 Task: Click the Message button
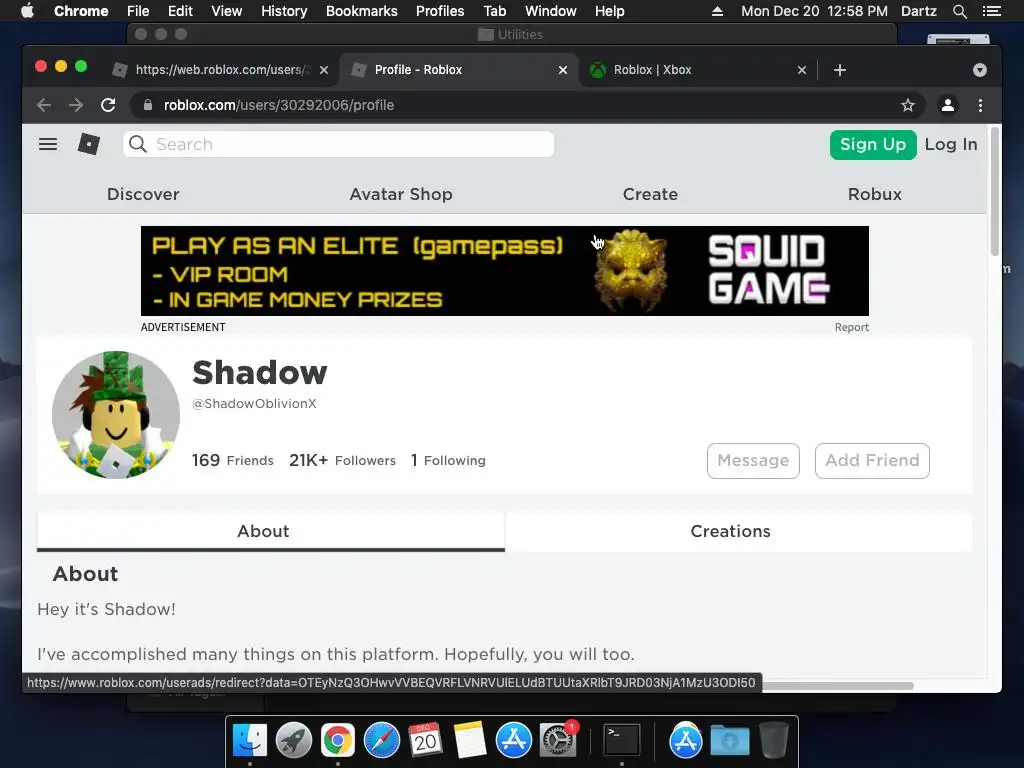pos(753,460)
